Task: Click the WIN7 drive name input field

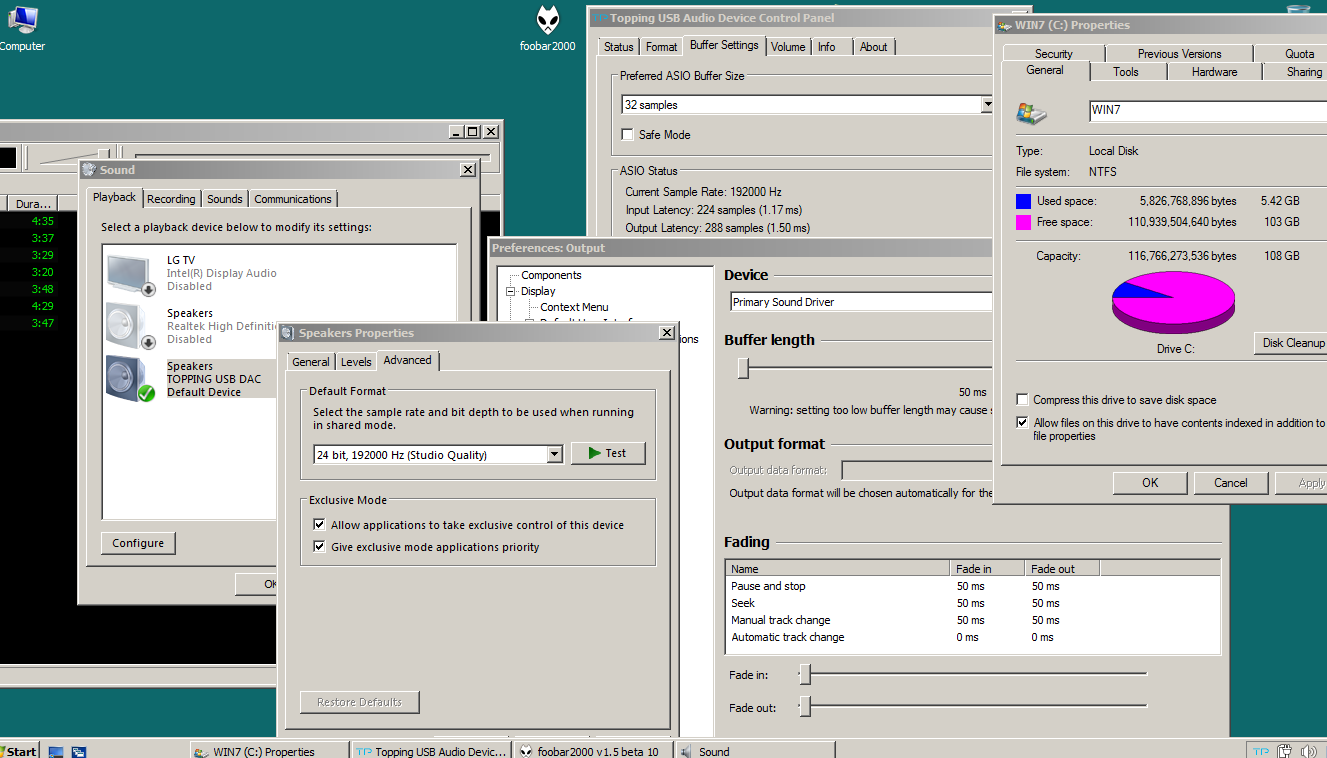Action: pyautogui.click(x=1207, y=110)
